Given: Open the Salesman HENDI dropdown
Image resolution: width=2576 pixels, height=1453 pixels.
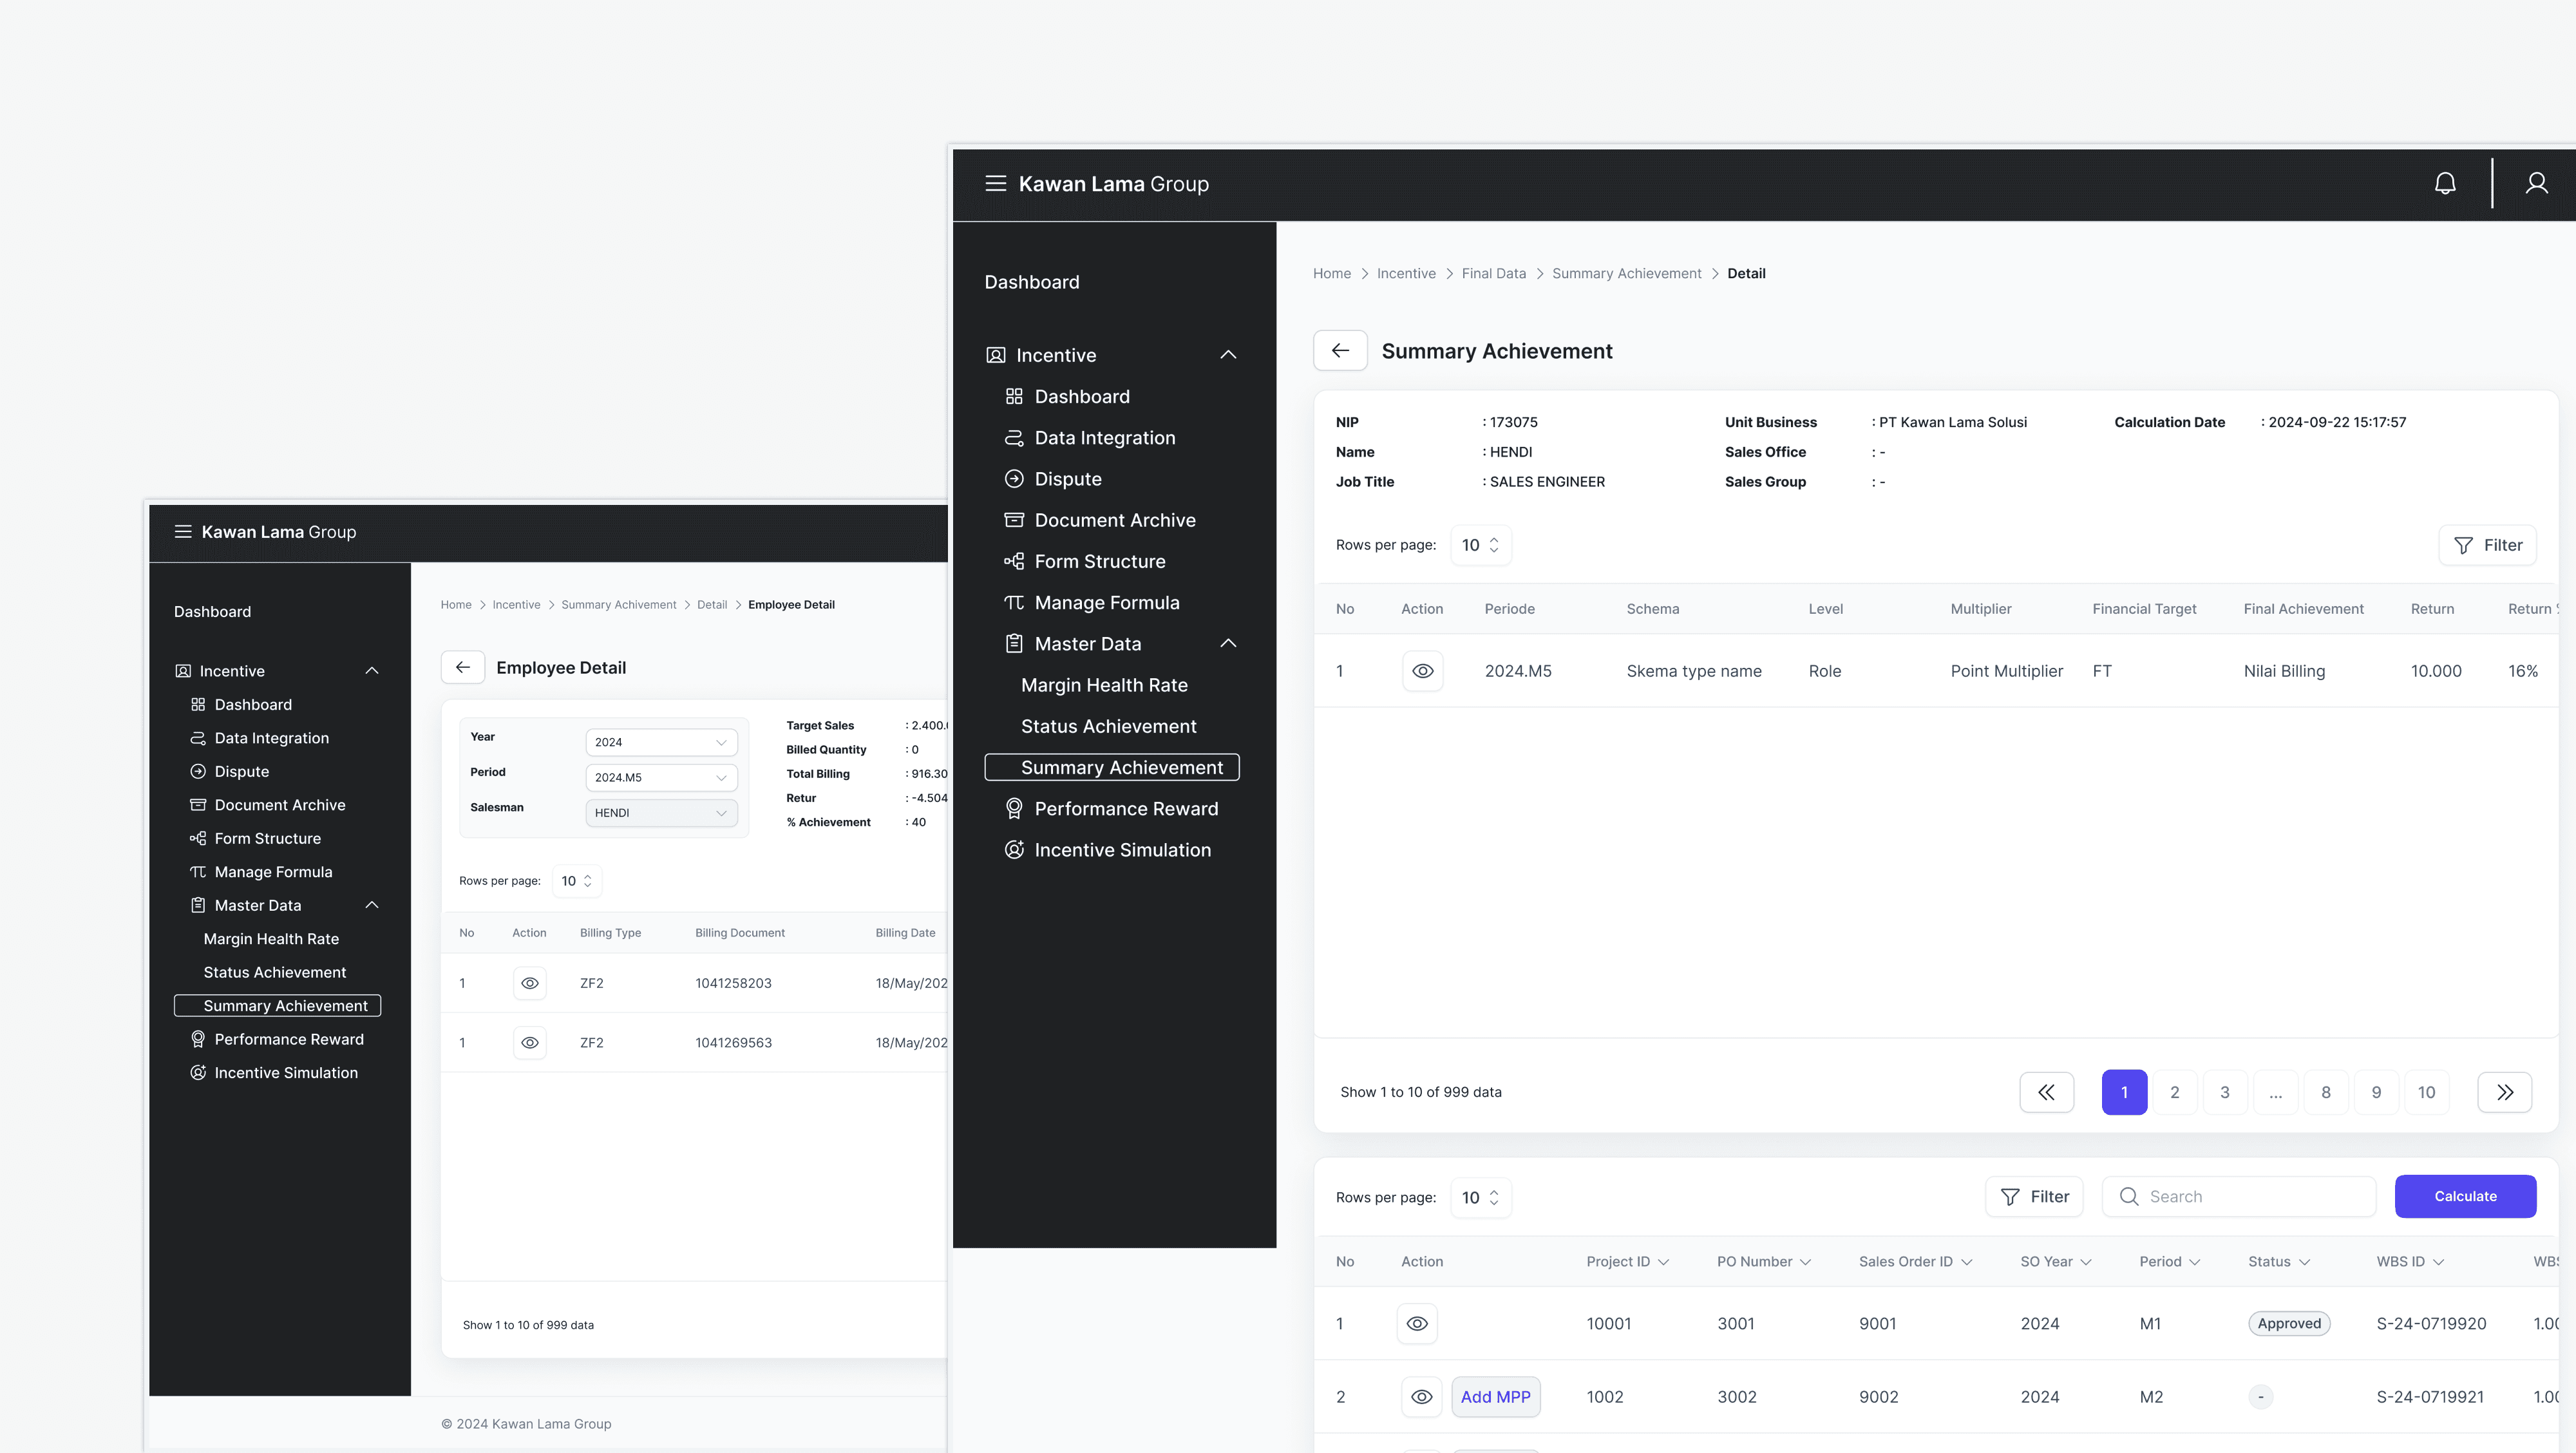Looking at the screenshot, I should tap(661, 813).
